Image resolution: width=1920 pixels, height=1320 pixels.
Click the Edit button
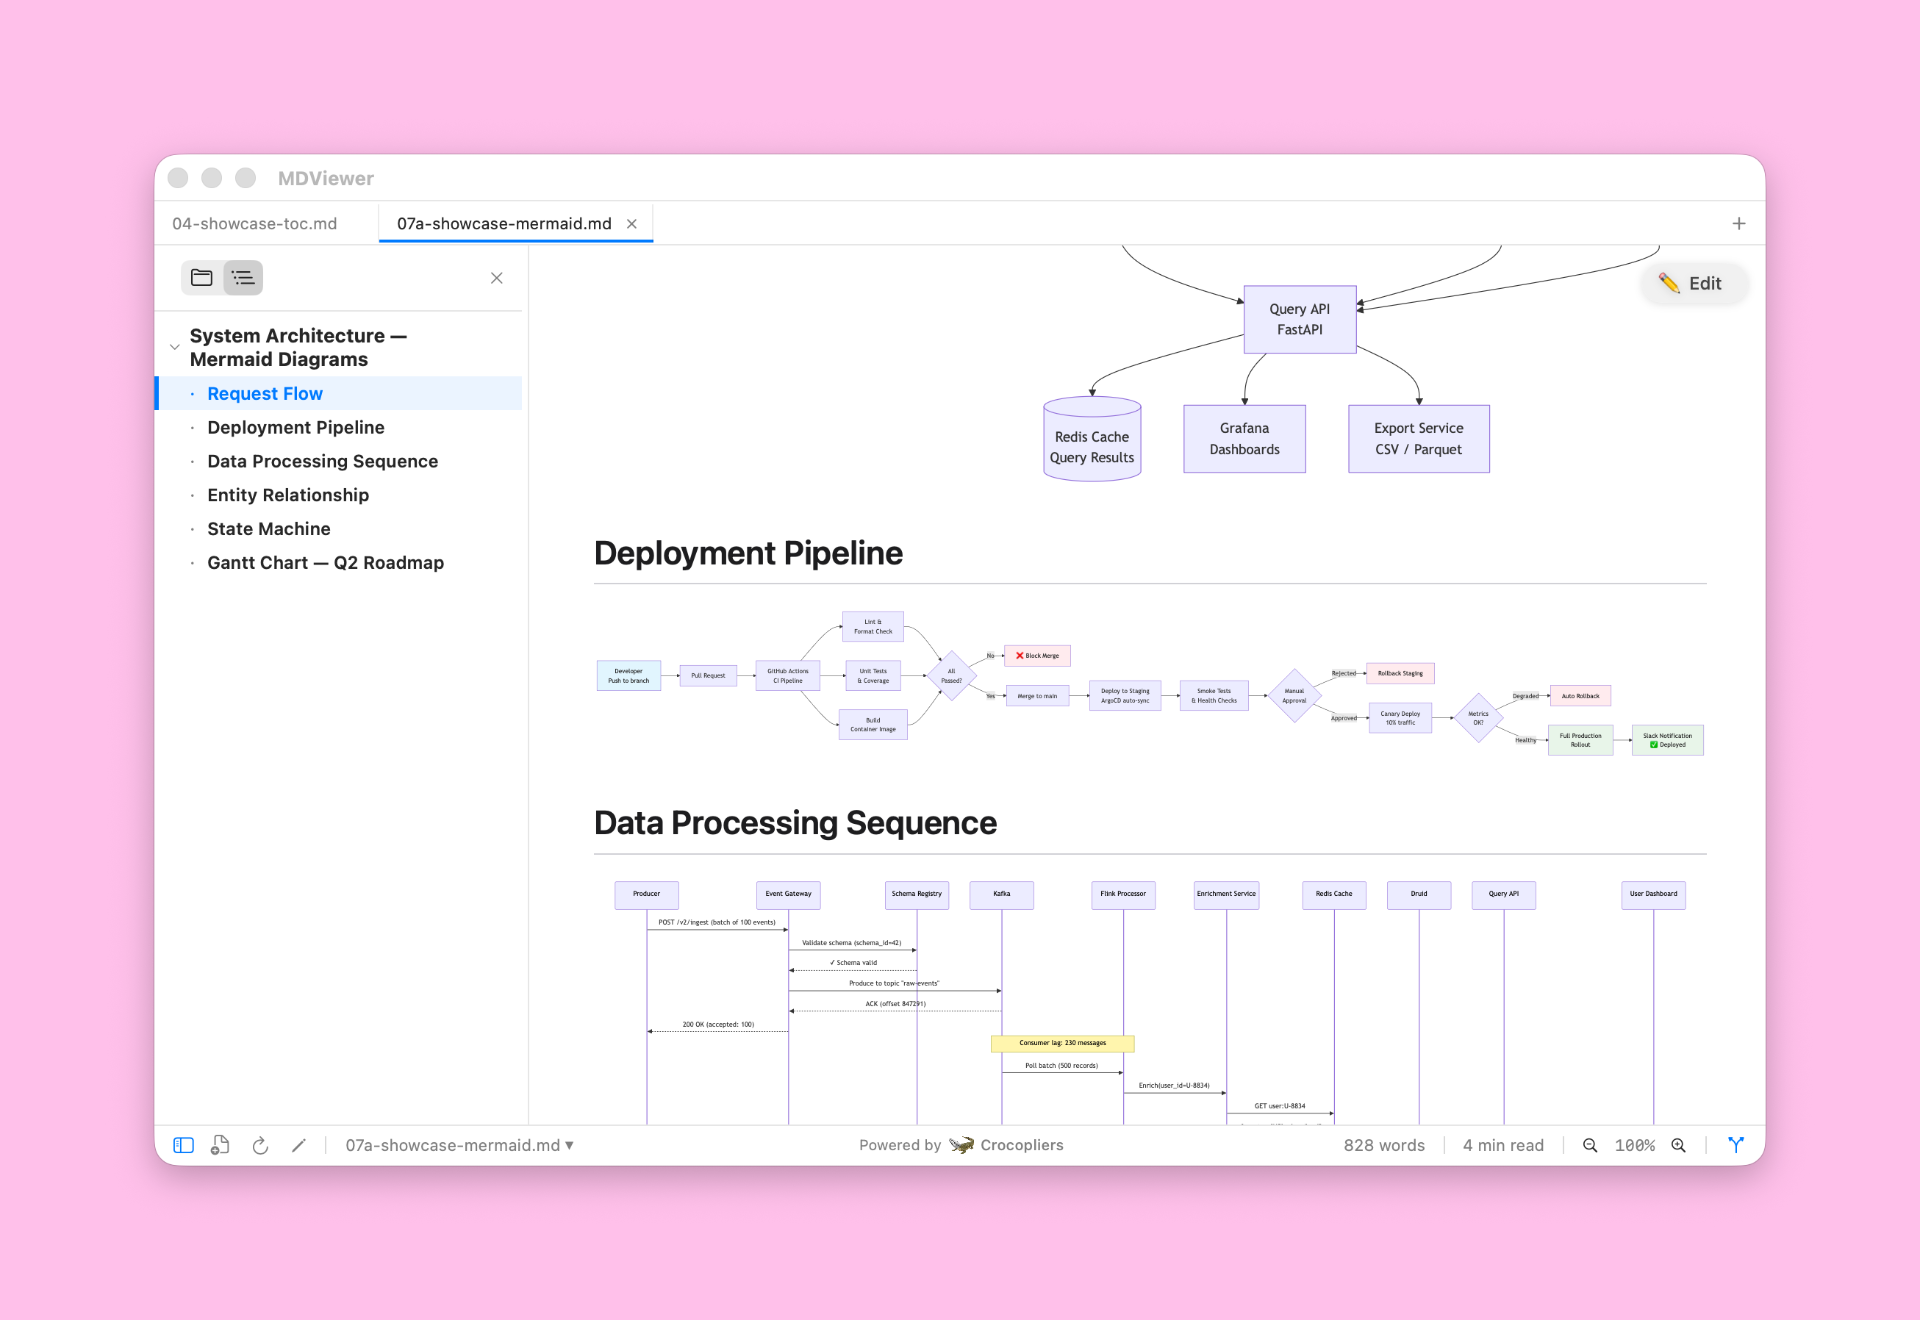pyautogui.click(x=1693, y=283)
